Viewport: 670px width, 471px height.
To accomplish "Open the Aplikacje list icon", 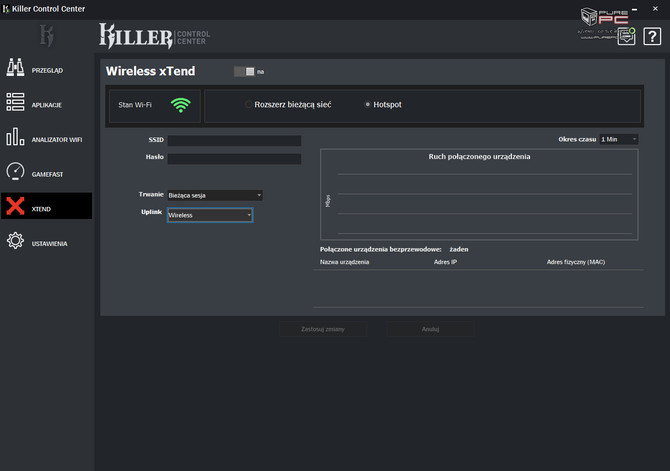I will (x=15, y=102).
